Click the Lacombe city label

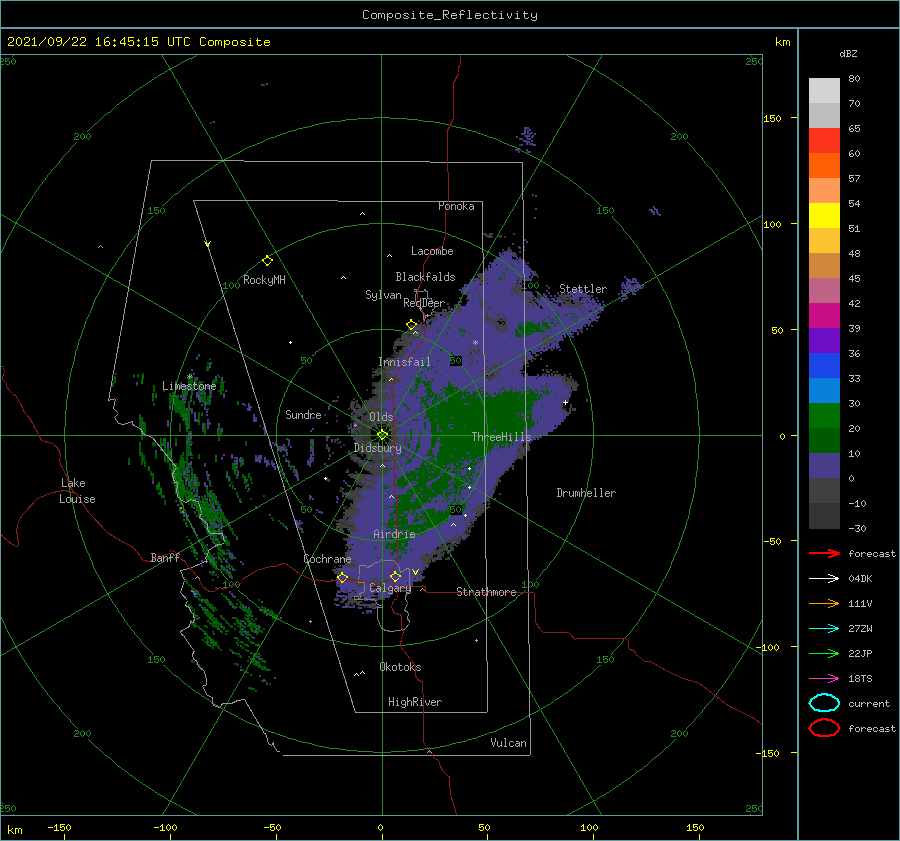pos(432,251)
